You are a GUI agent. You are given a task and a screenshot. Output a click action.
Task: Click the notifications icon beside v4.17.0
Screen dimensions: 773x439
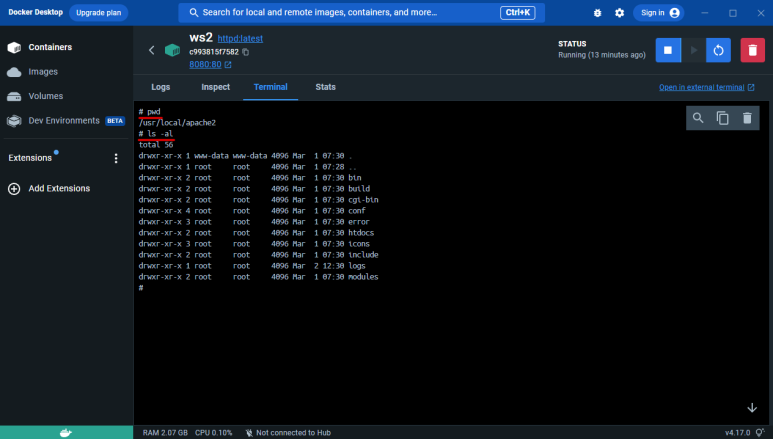[760, 433]
